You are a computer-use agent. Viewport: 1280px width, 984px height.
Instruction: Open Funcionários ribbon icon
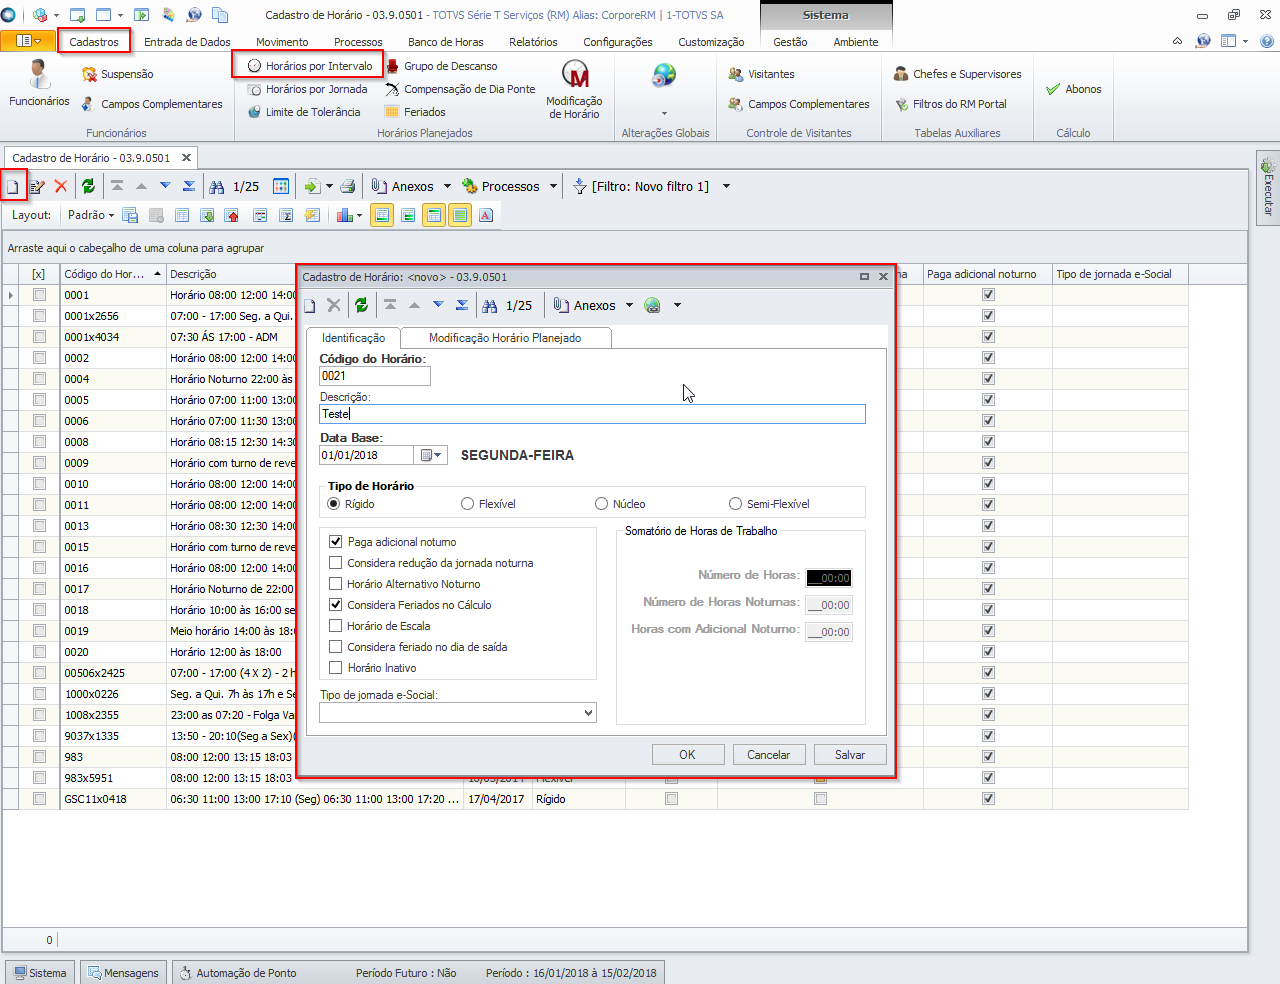[39, 84]
